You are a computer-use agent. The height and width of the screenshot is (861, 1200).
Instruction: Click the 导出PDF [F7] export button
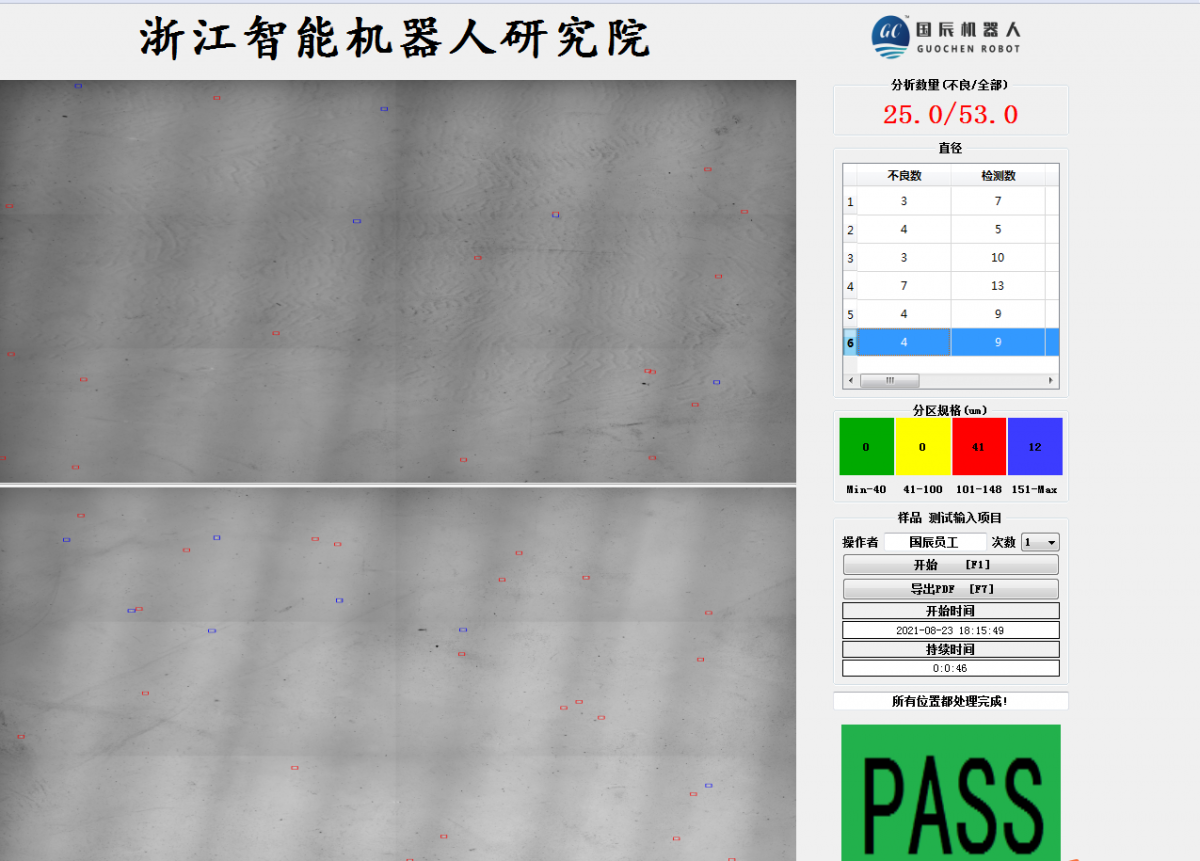coord(950,589)
